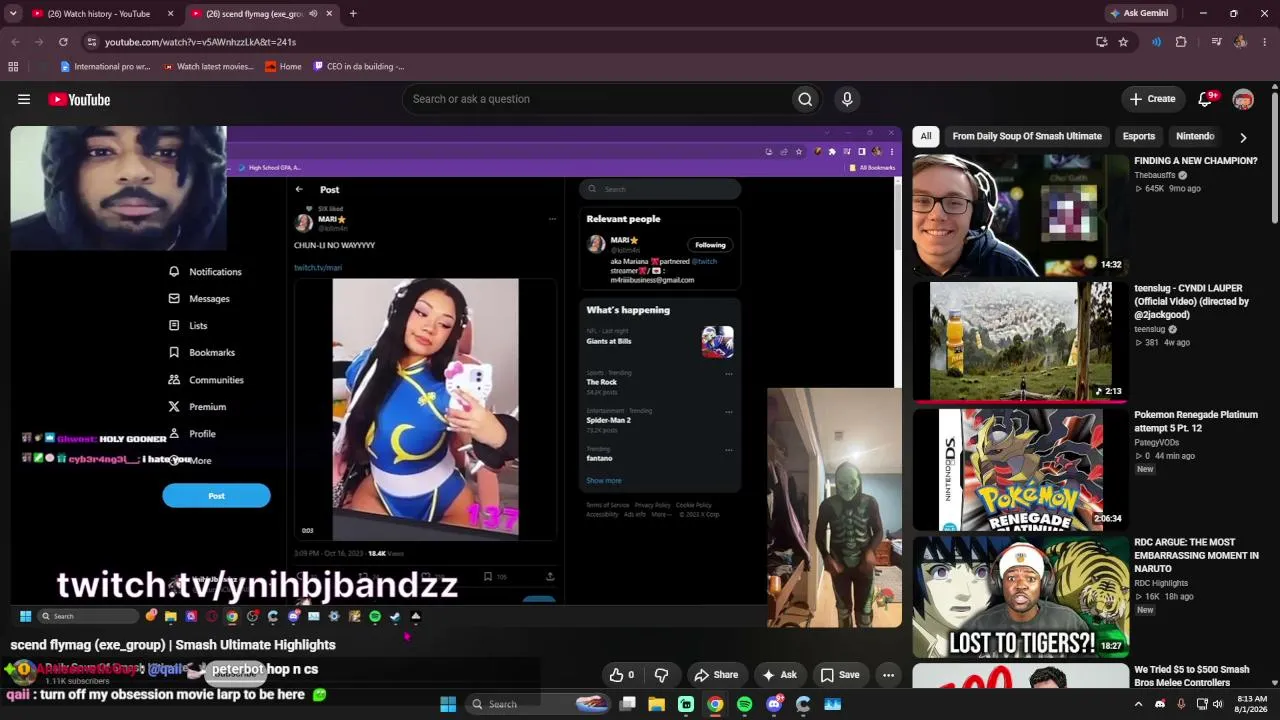Open Chrome extensions puzzle icon
Viewport: 1280px width, 720px height.
[x=1181, y=42]
